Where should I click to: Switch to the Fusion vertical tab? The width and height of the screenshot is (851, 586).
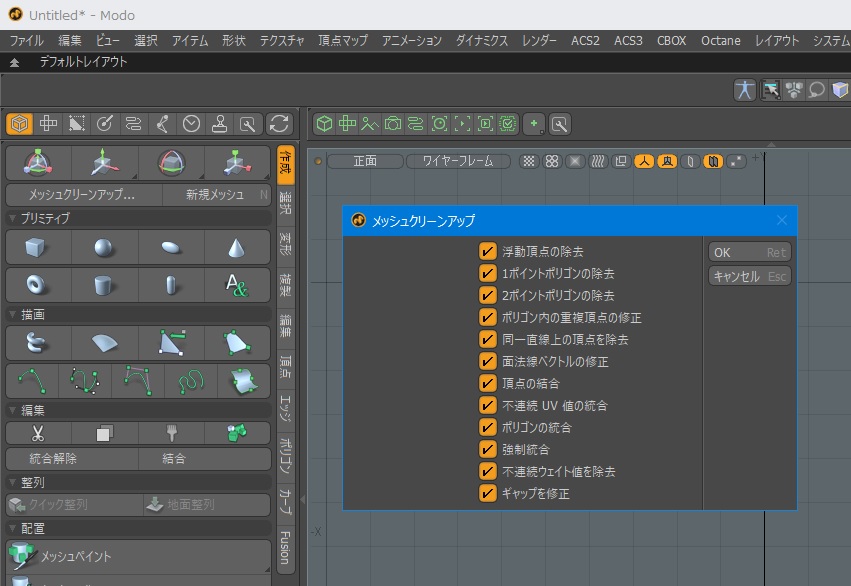pos(285,548)
